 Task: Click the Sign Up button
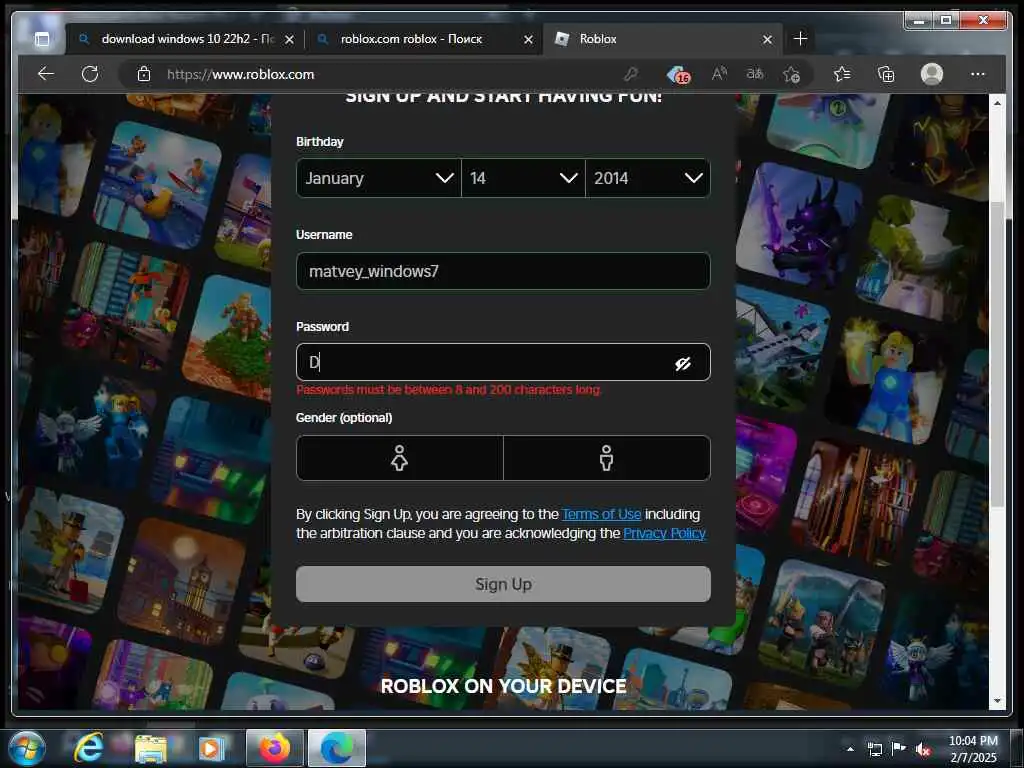click(503, 584)
